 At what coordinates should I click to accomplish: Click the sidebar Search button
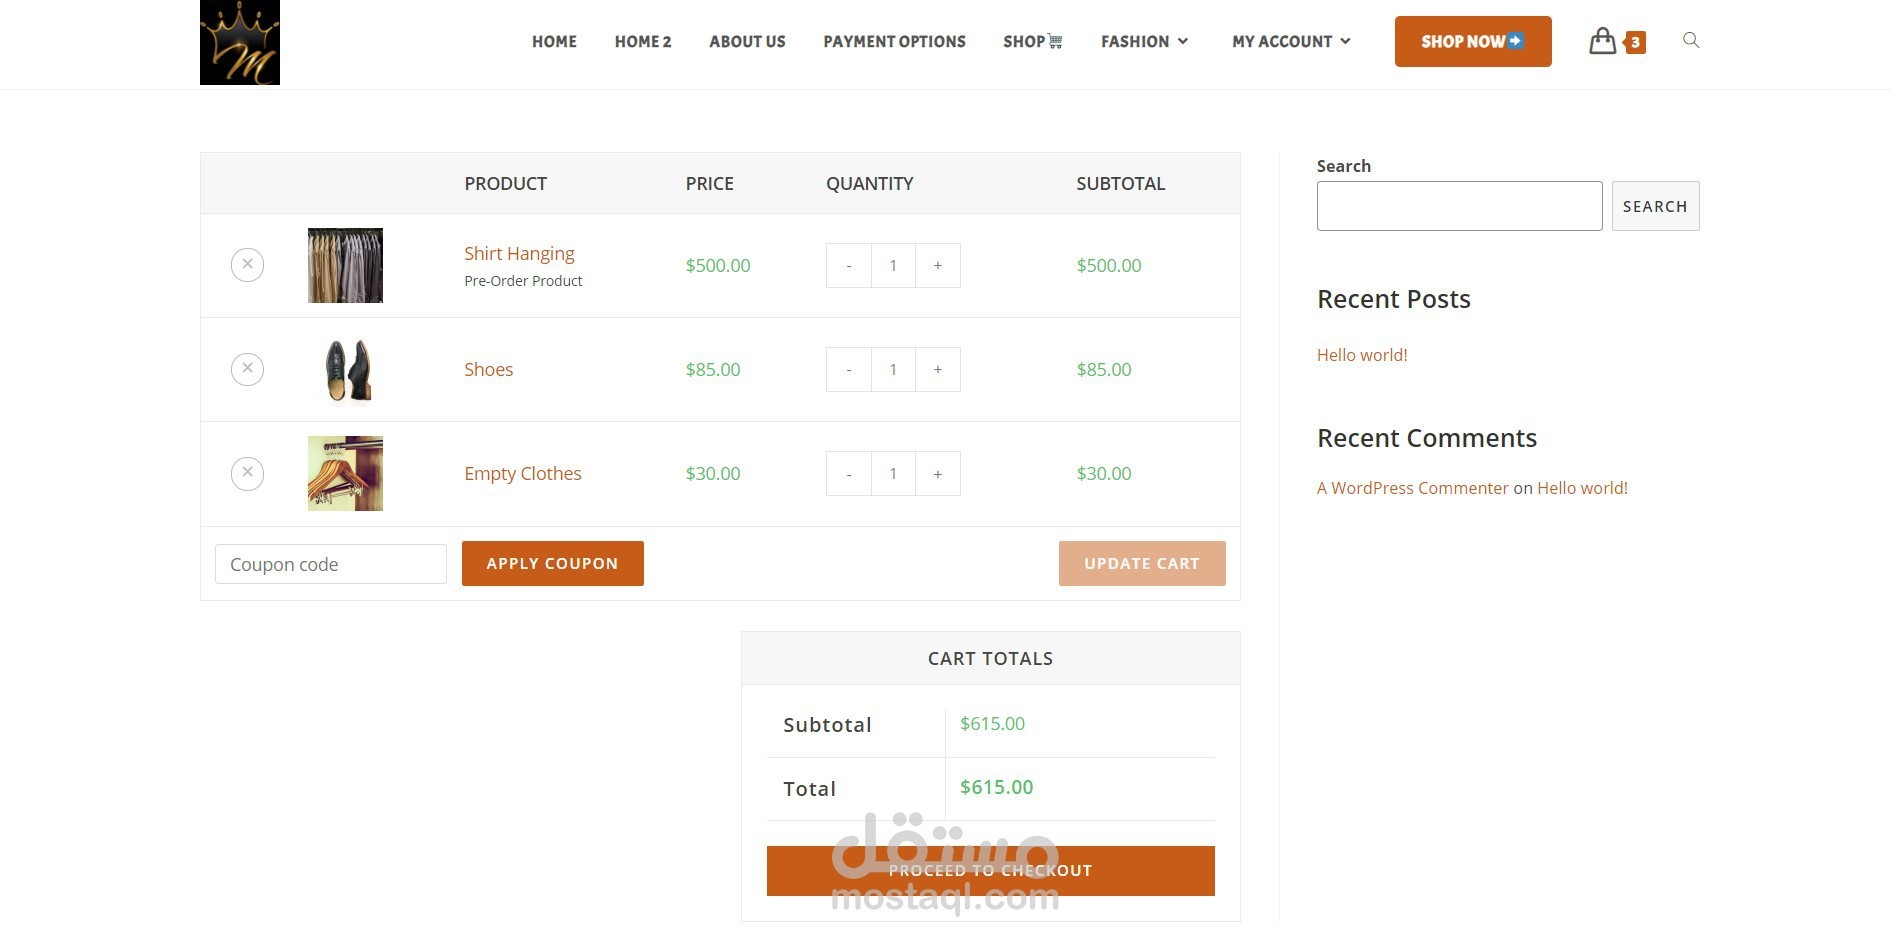coord(1655,206)
